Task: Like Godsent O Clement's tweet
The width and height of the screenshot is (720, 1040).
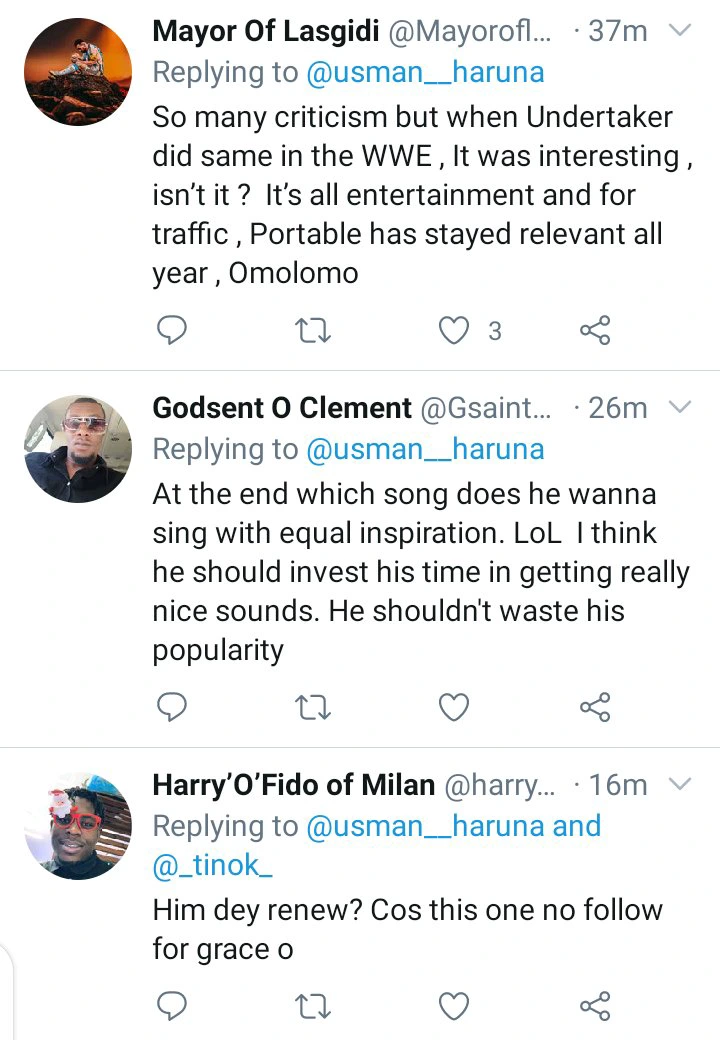Action: click(x=454, y=707)
